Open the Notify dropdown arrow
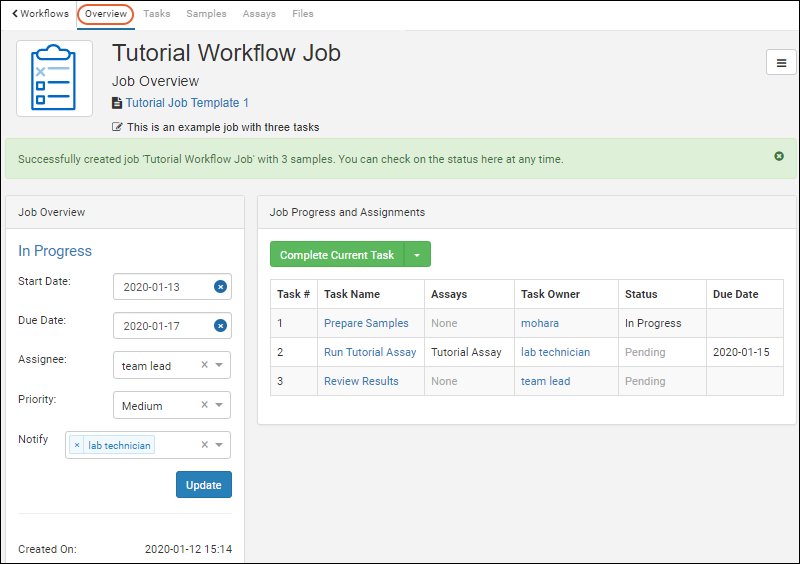Image resolution: width=800 pixels, height=564 pixels. [219, 445]
